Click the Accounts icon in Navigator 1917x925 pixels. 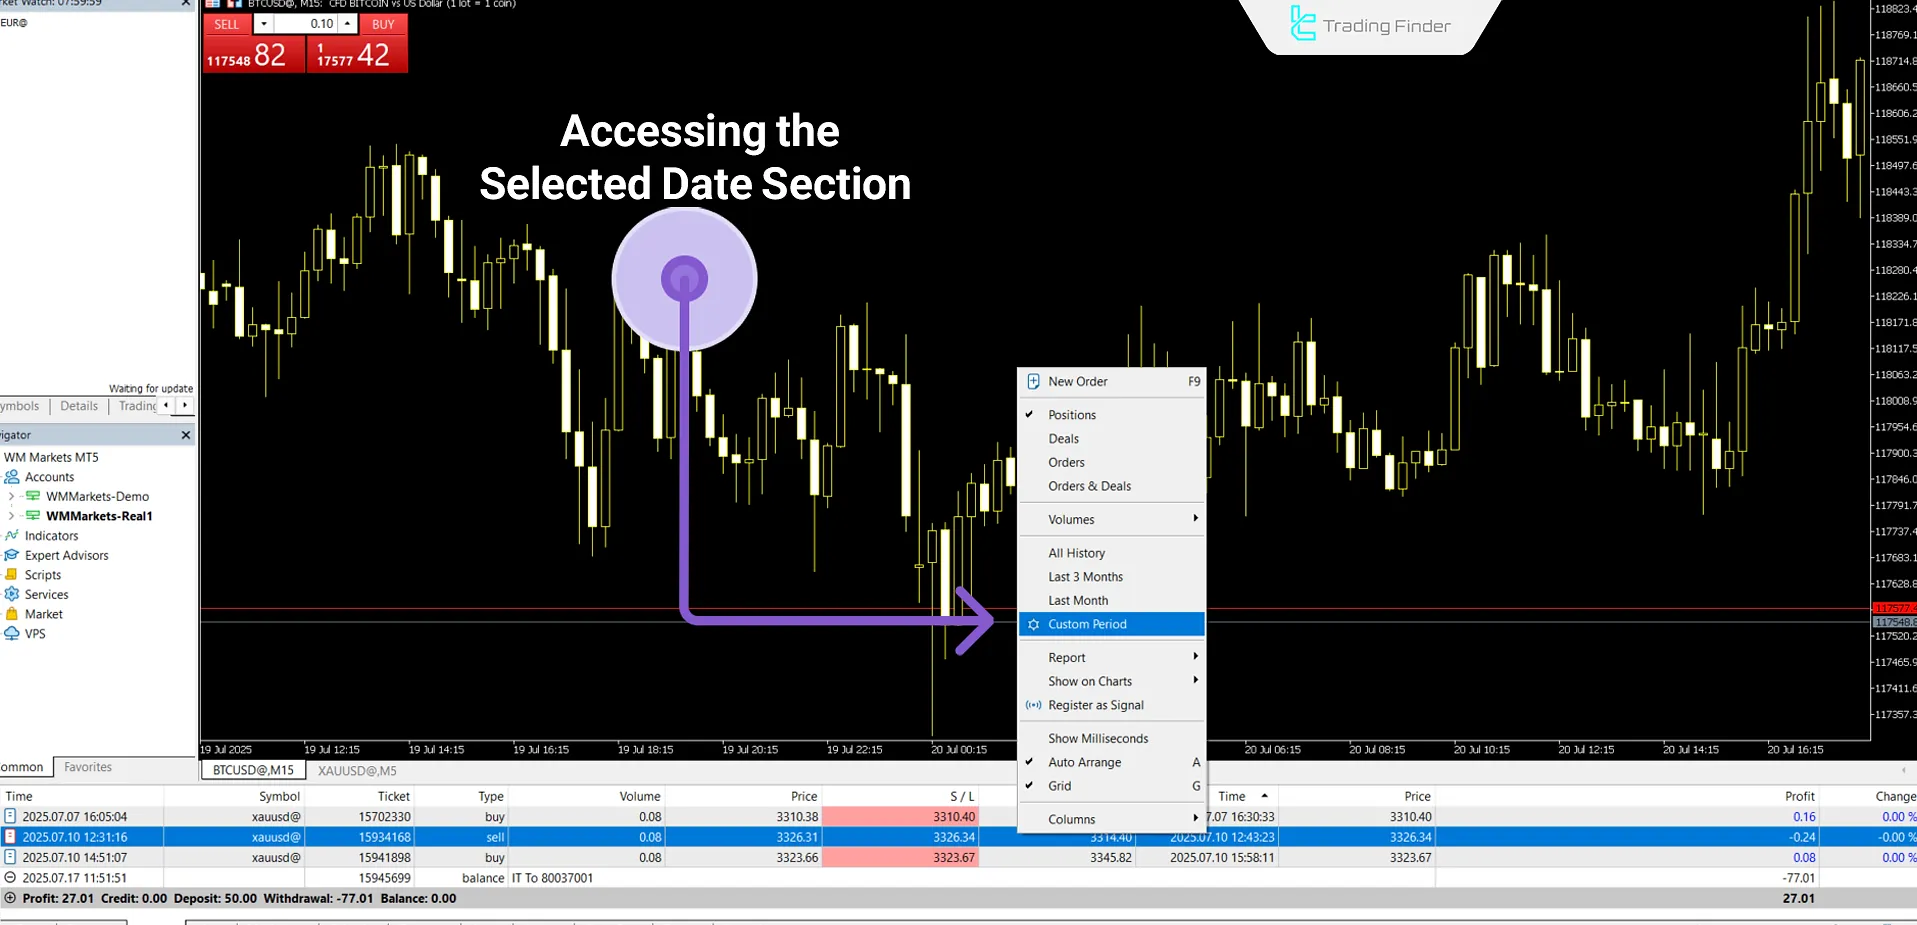12,477
